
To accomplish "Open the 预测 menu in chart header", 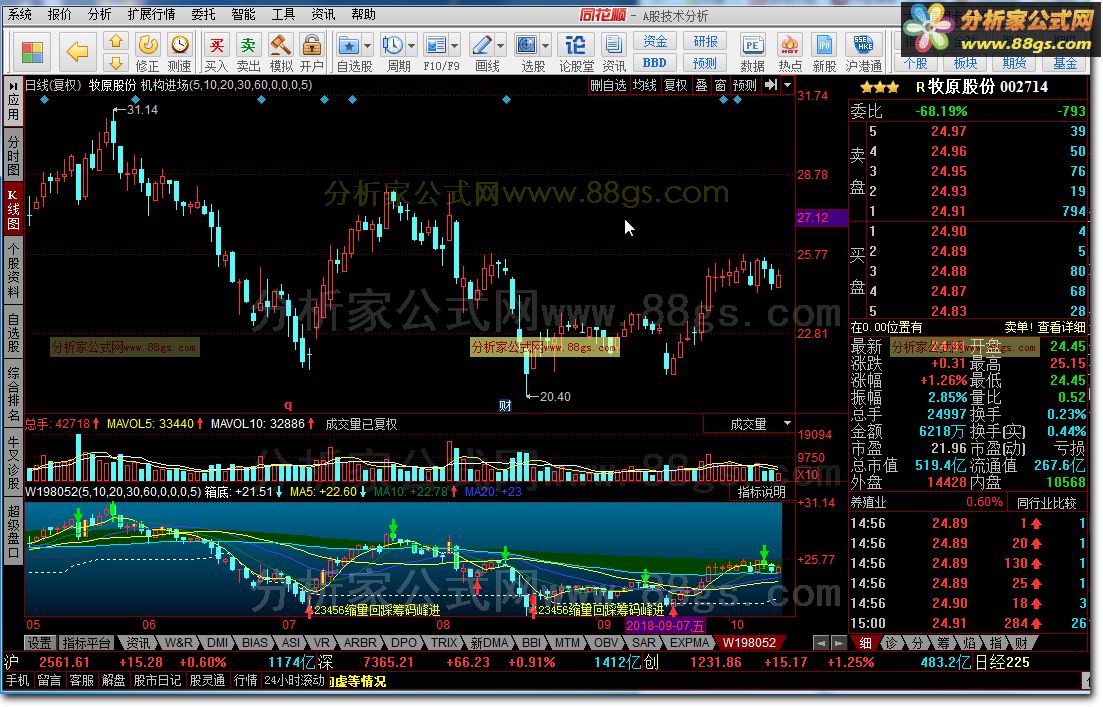I will tap(744, 85).
